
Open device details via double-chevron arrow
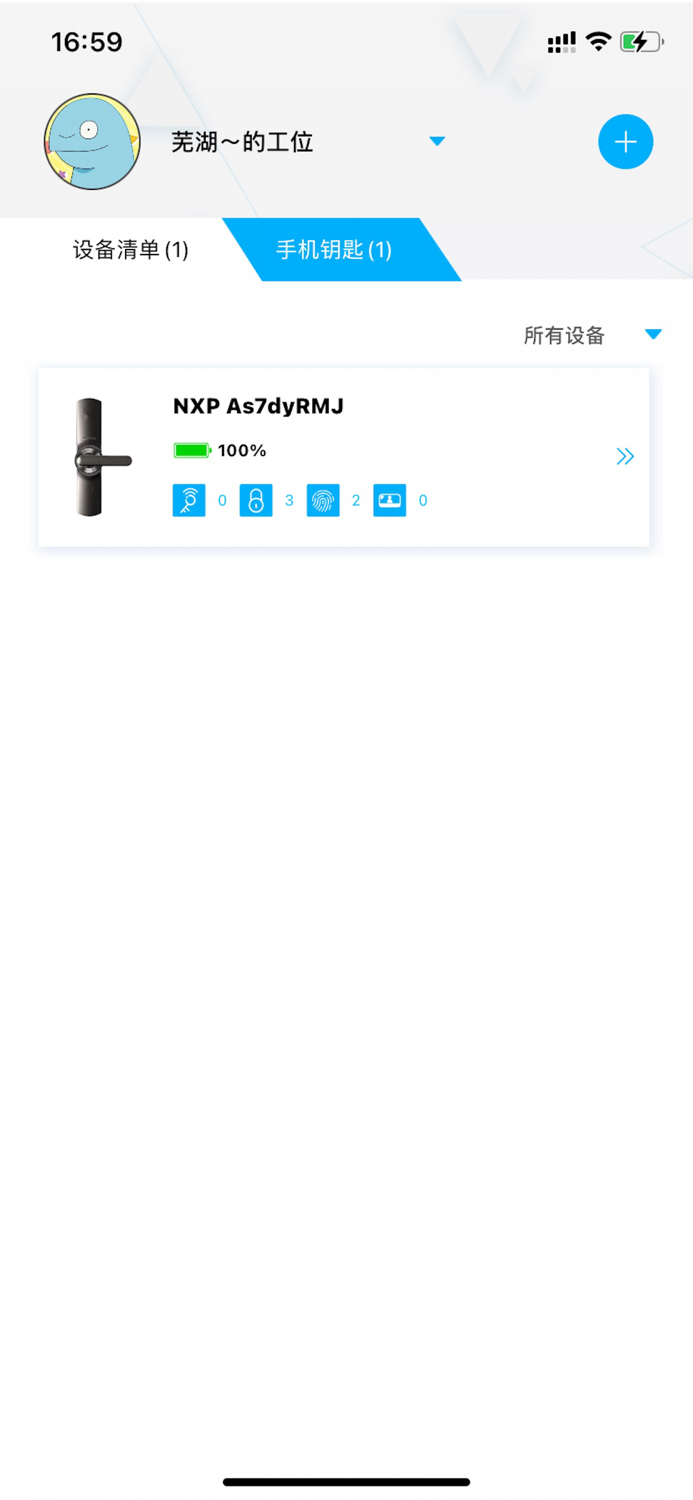pyautogui.click(x=625, y=457)
